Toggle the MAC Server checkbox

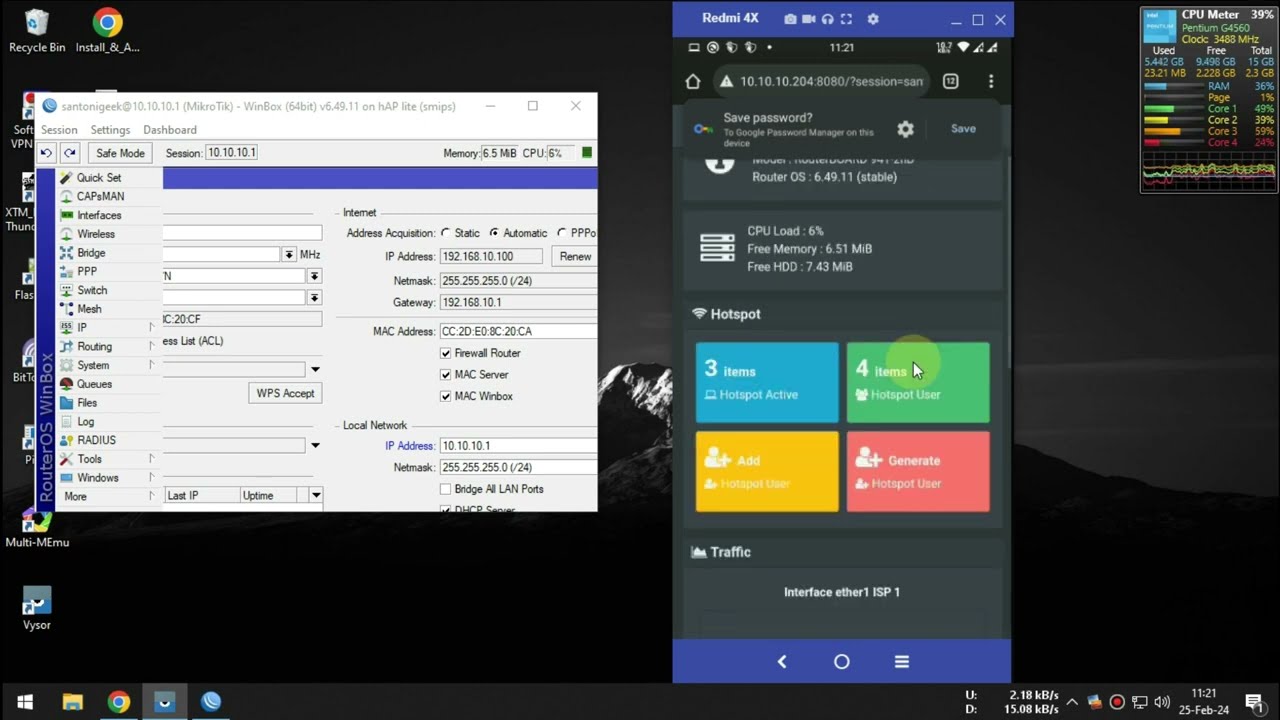[x=446, y=374]
